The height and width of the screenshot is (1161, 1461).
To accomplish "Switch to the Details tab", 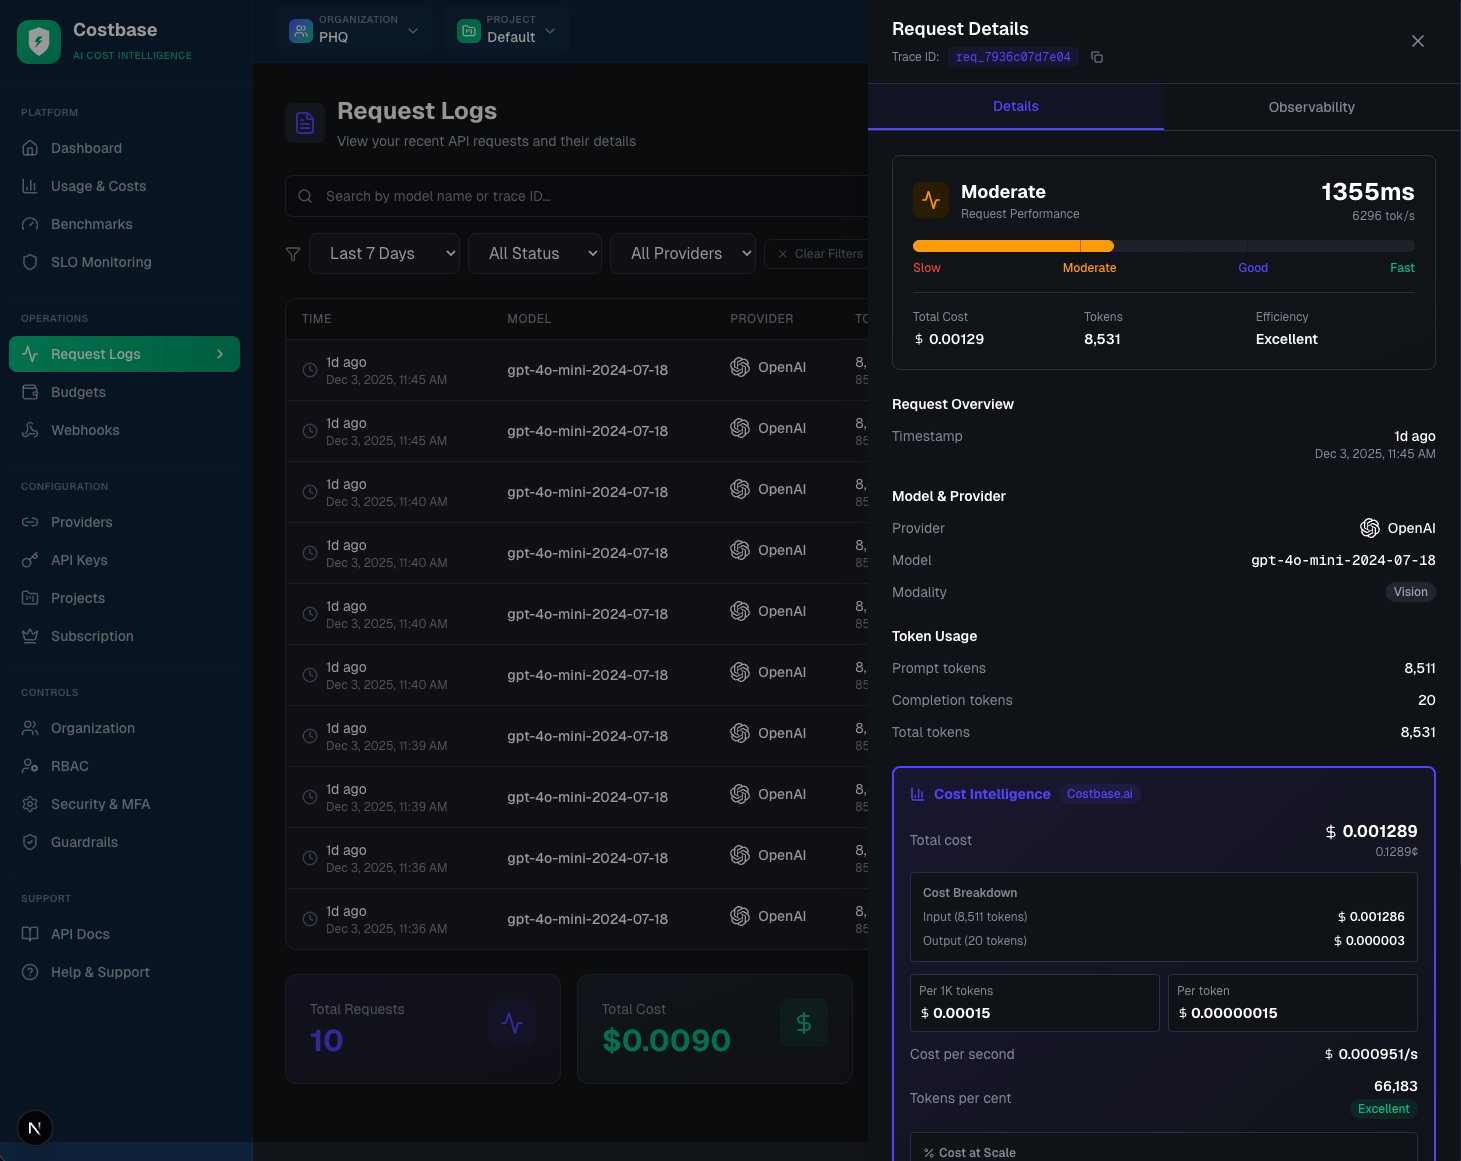I will 1016,107.
